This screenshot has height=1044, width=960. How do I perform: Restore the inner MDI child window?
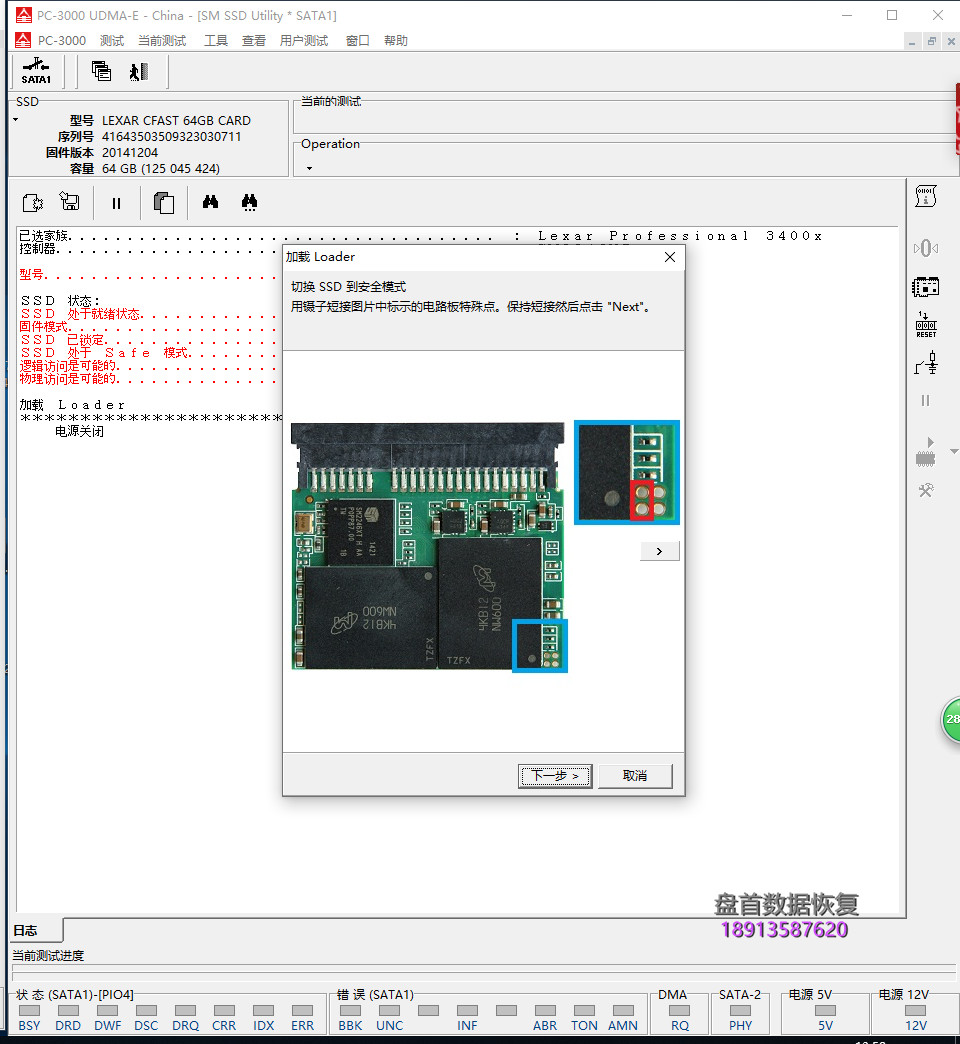(x=931, y=41)
